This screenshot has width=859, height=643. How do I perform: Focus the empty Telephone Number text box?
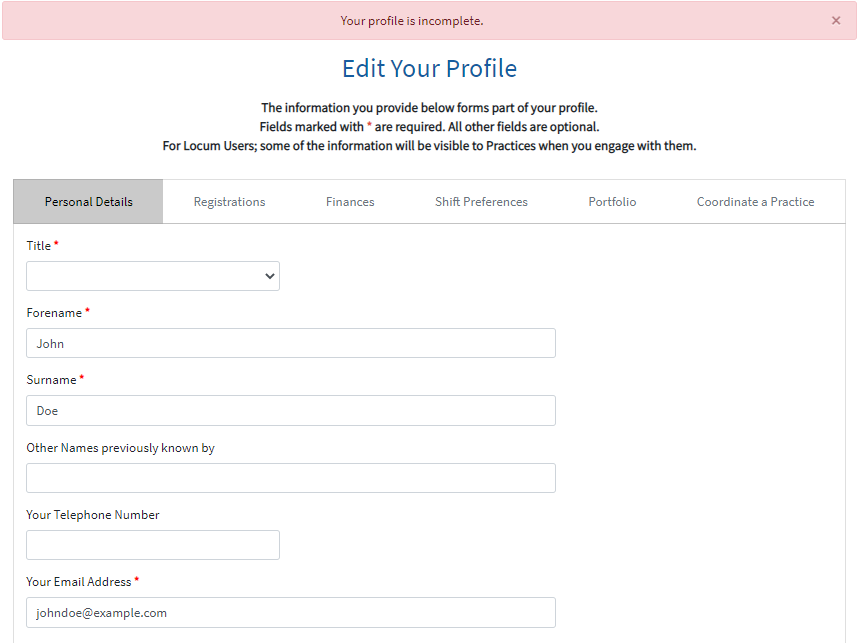(x=153, y=545)
